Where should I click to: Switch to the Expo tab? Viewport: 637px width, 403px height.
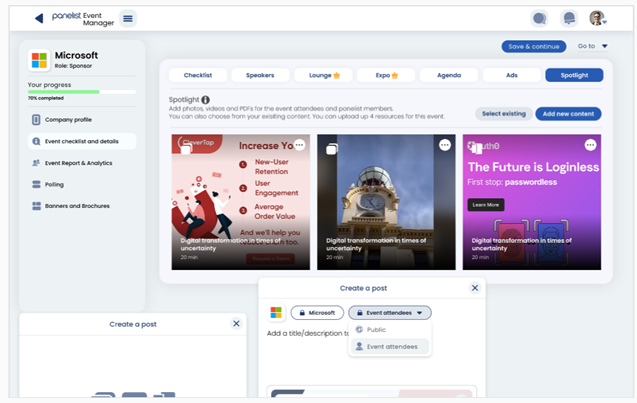click(386, 75)
